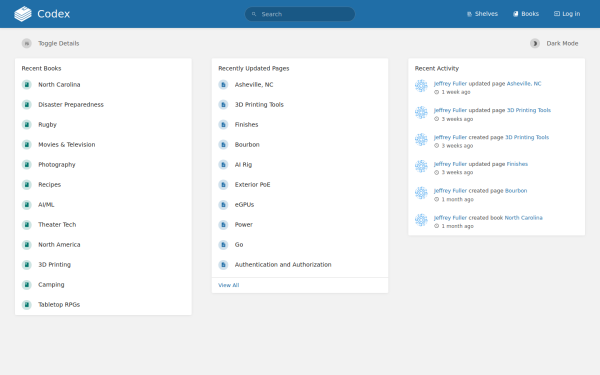Click the book icon next to North America
The image size is (600, 375).
pyautogui.click(x=26, y=245)
